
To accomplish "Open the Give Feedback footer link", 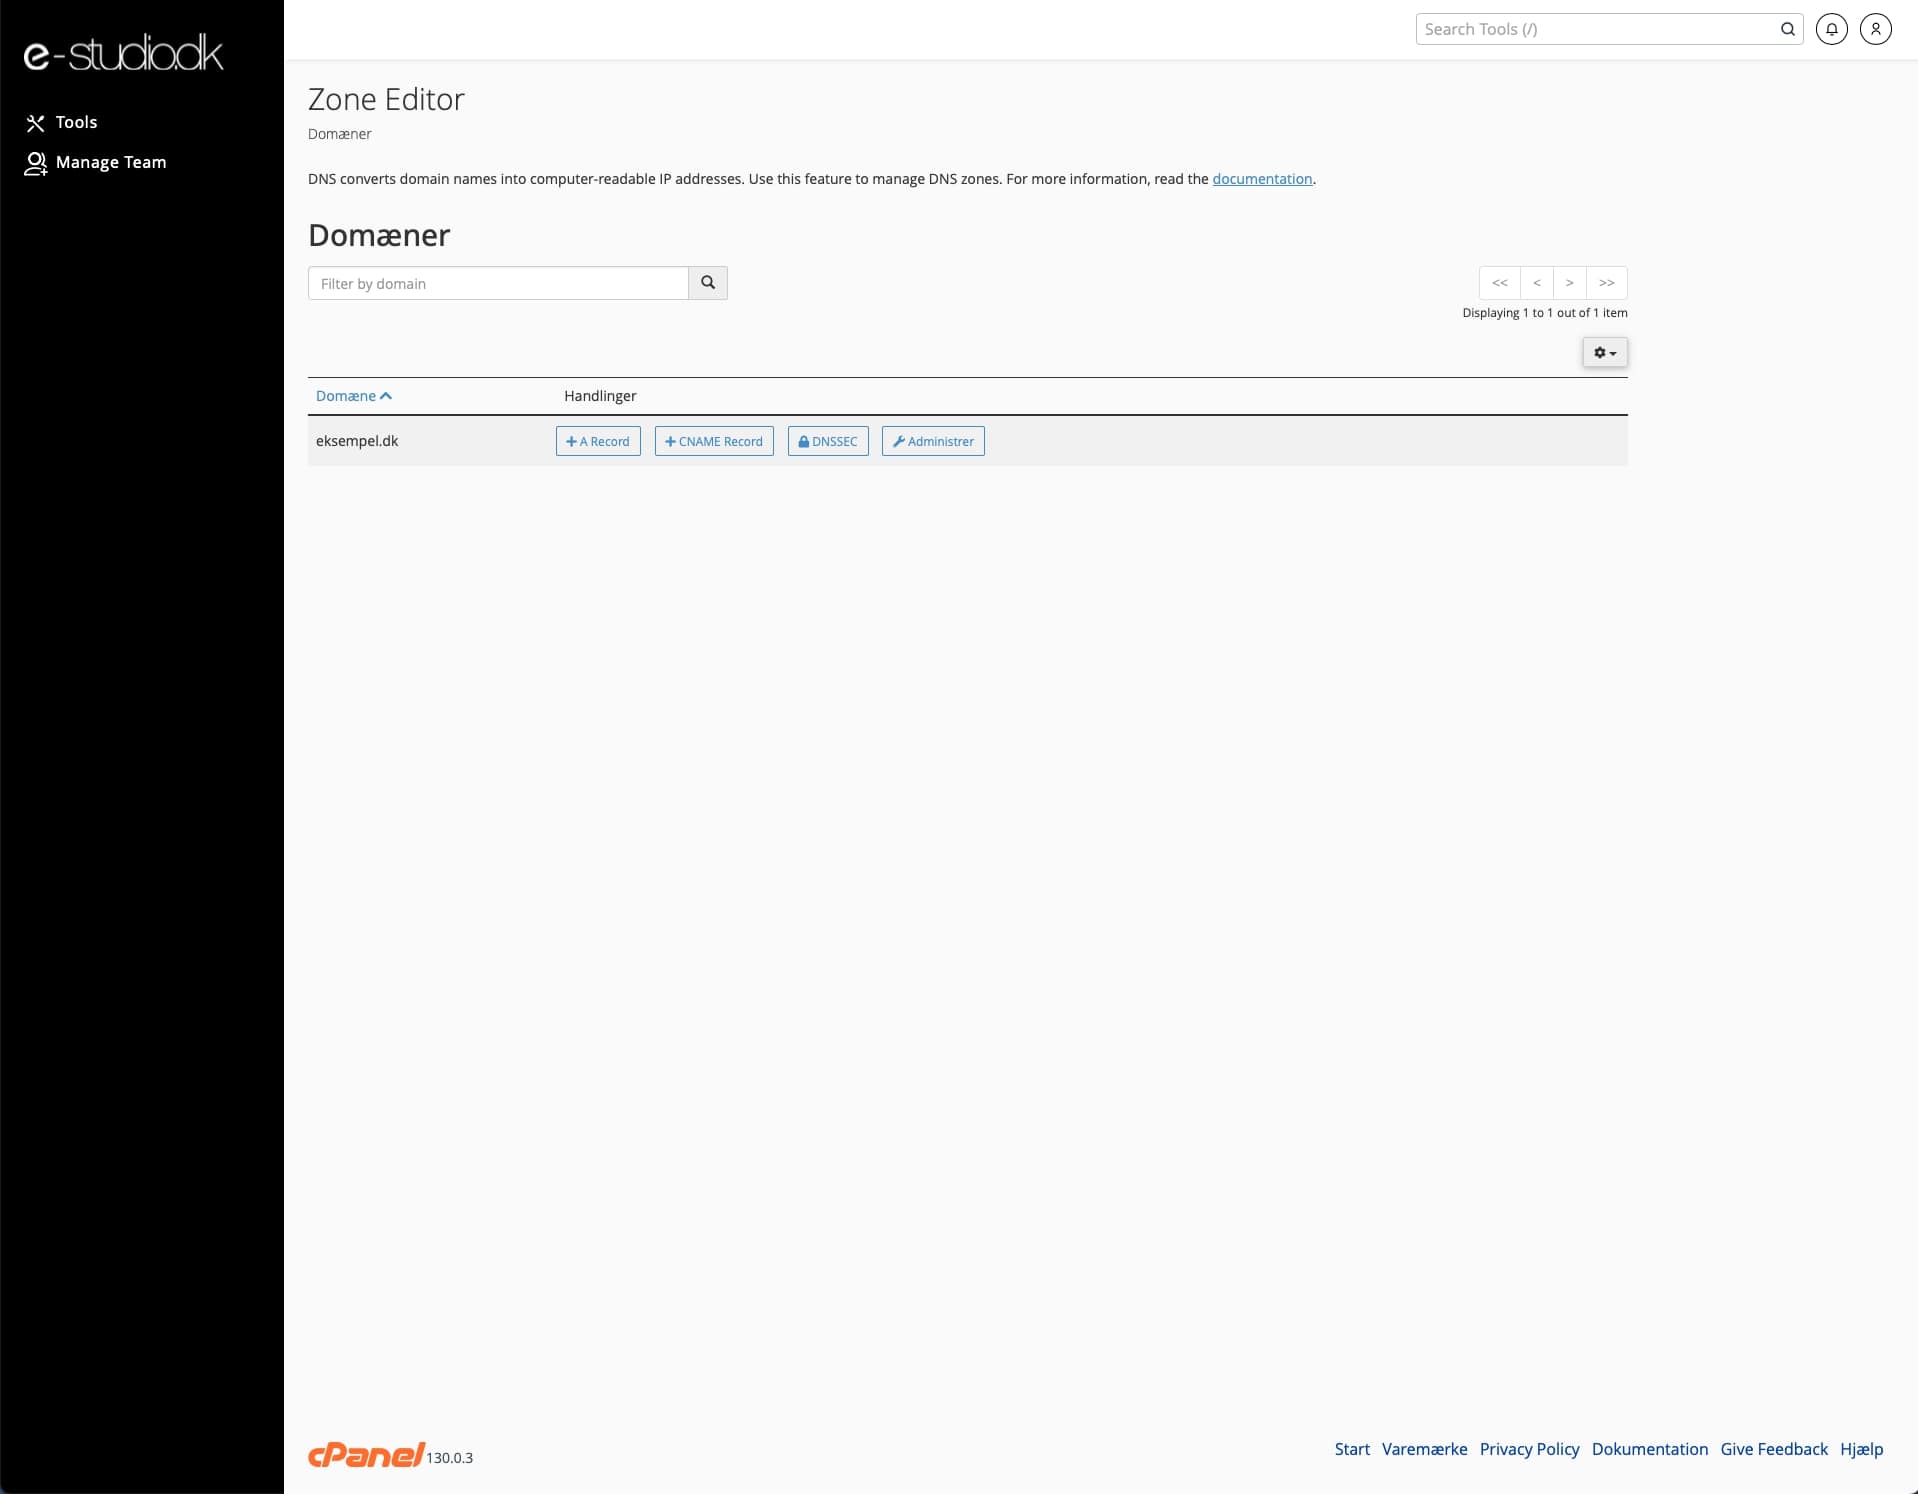I will point(1774,1449).
